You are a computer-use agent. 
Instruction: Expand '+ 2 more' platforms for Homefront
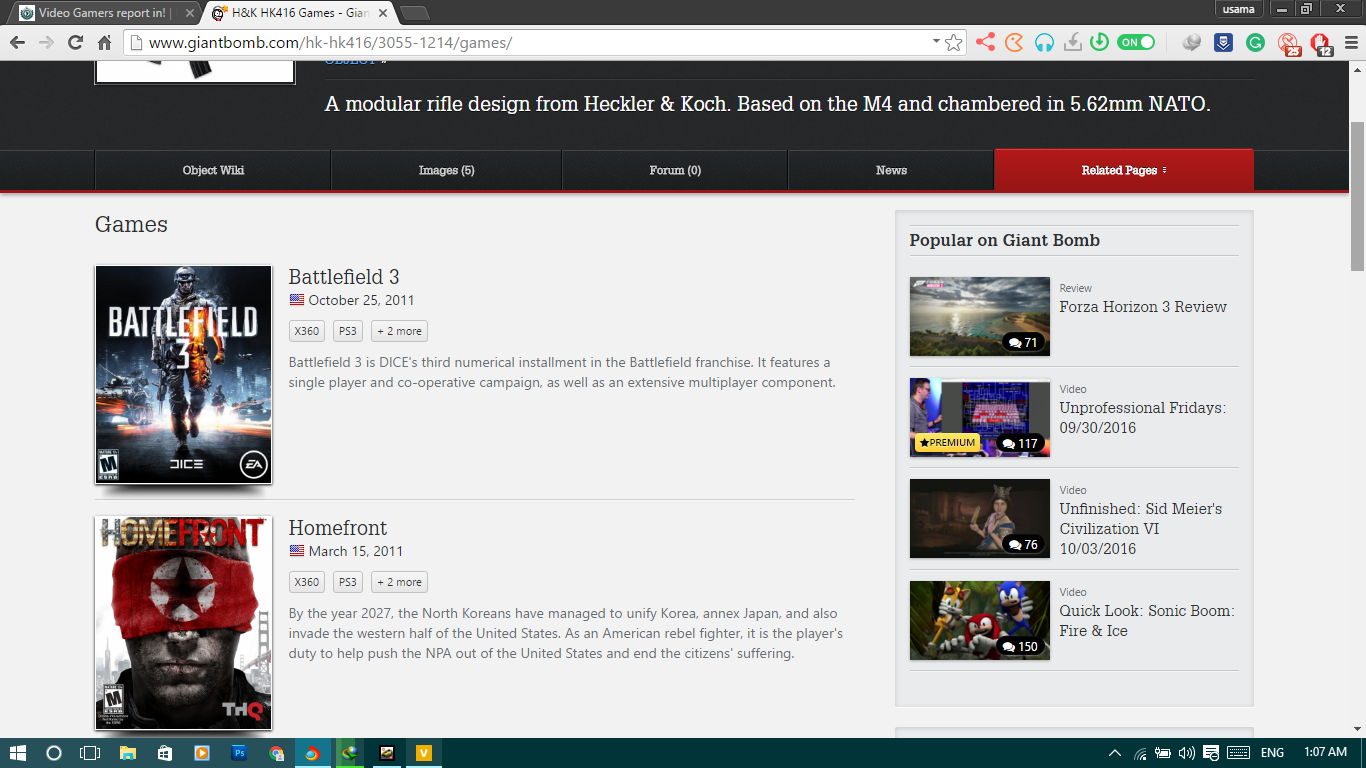(x=399, y=582)
